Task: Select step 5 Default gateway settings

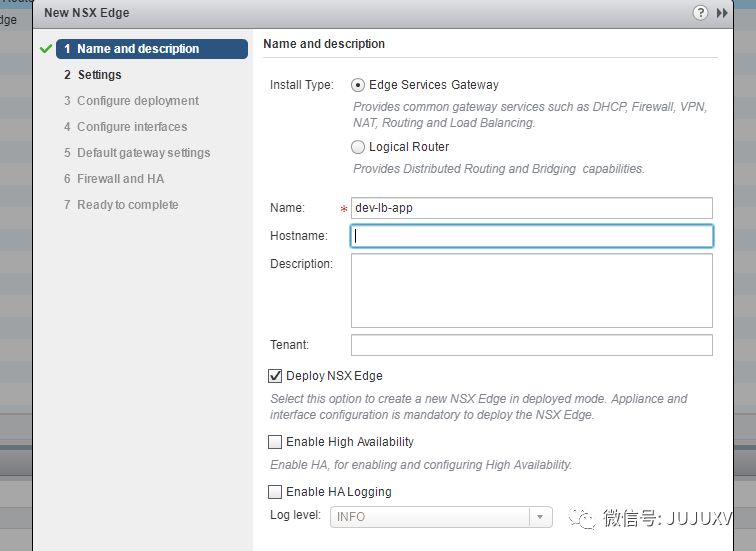Action: coord(137,153)
